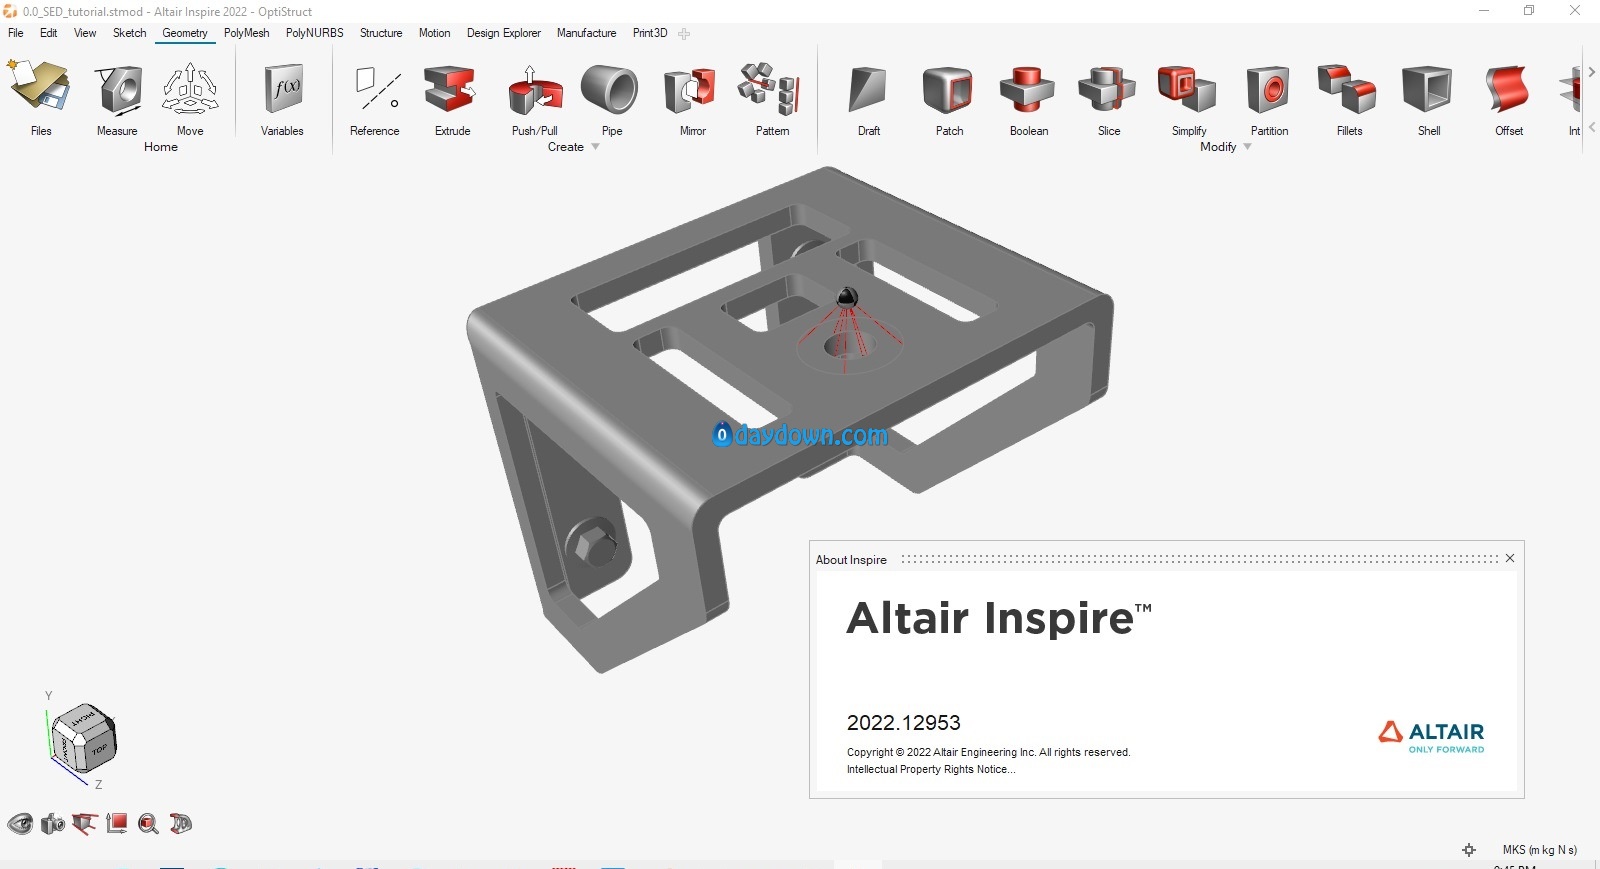This screenshot has height=869, width=1600.
Task: Open the Variables tool
Action: pos(283,89)
